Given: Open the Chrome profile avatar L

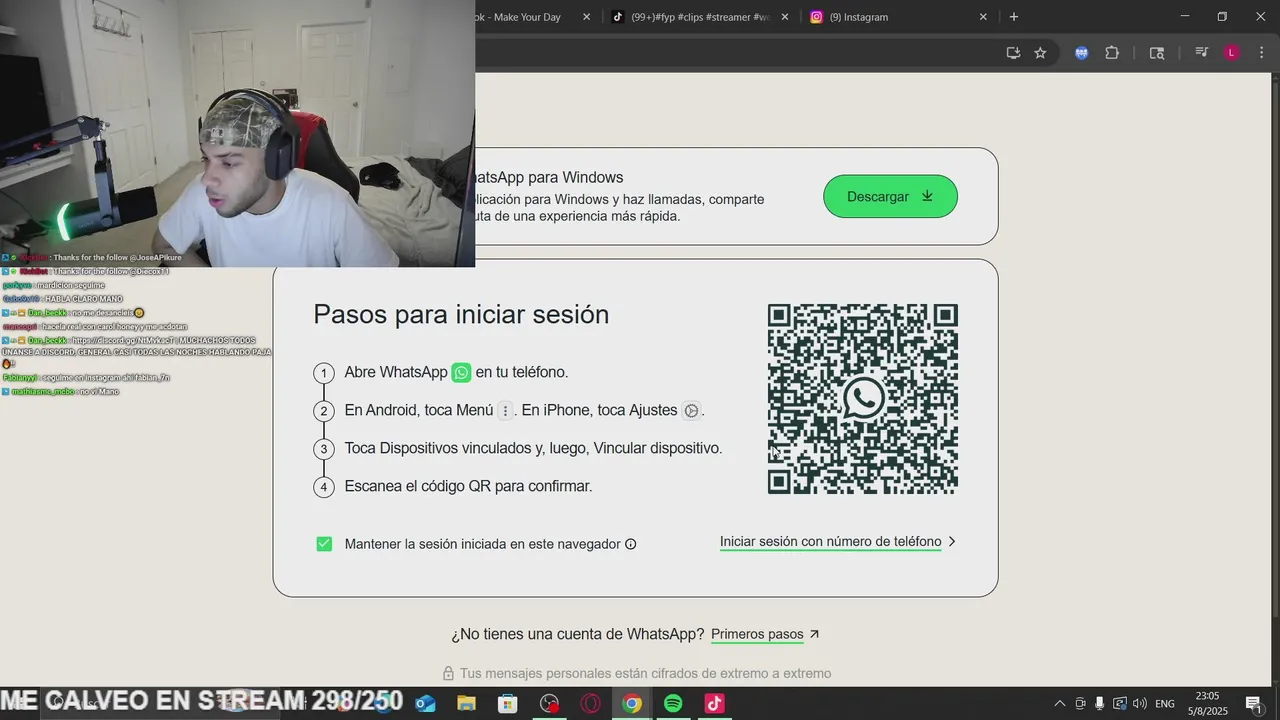Looking at the screenshot, I should click(1232, 53).
